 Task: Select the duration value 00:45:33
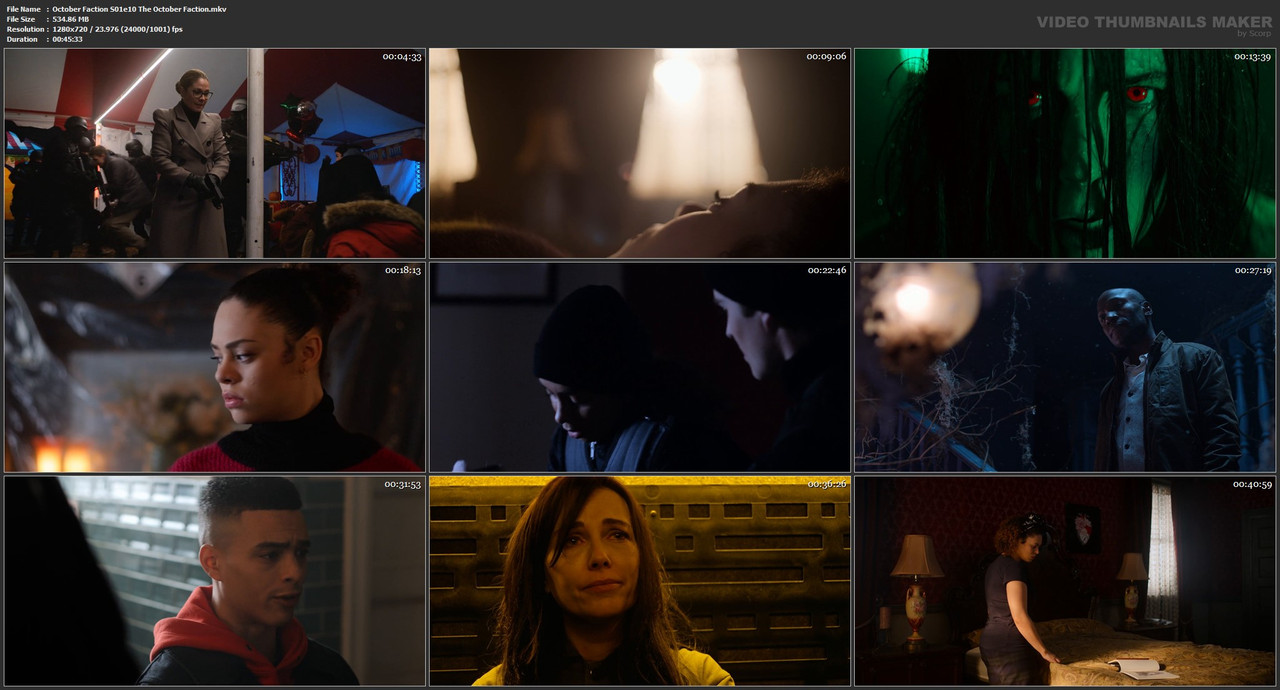[x=67, y=39]
